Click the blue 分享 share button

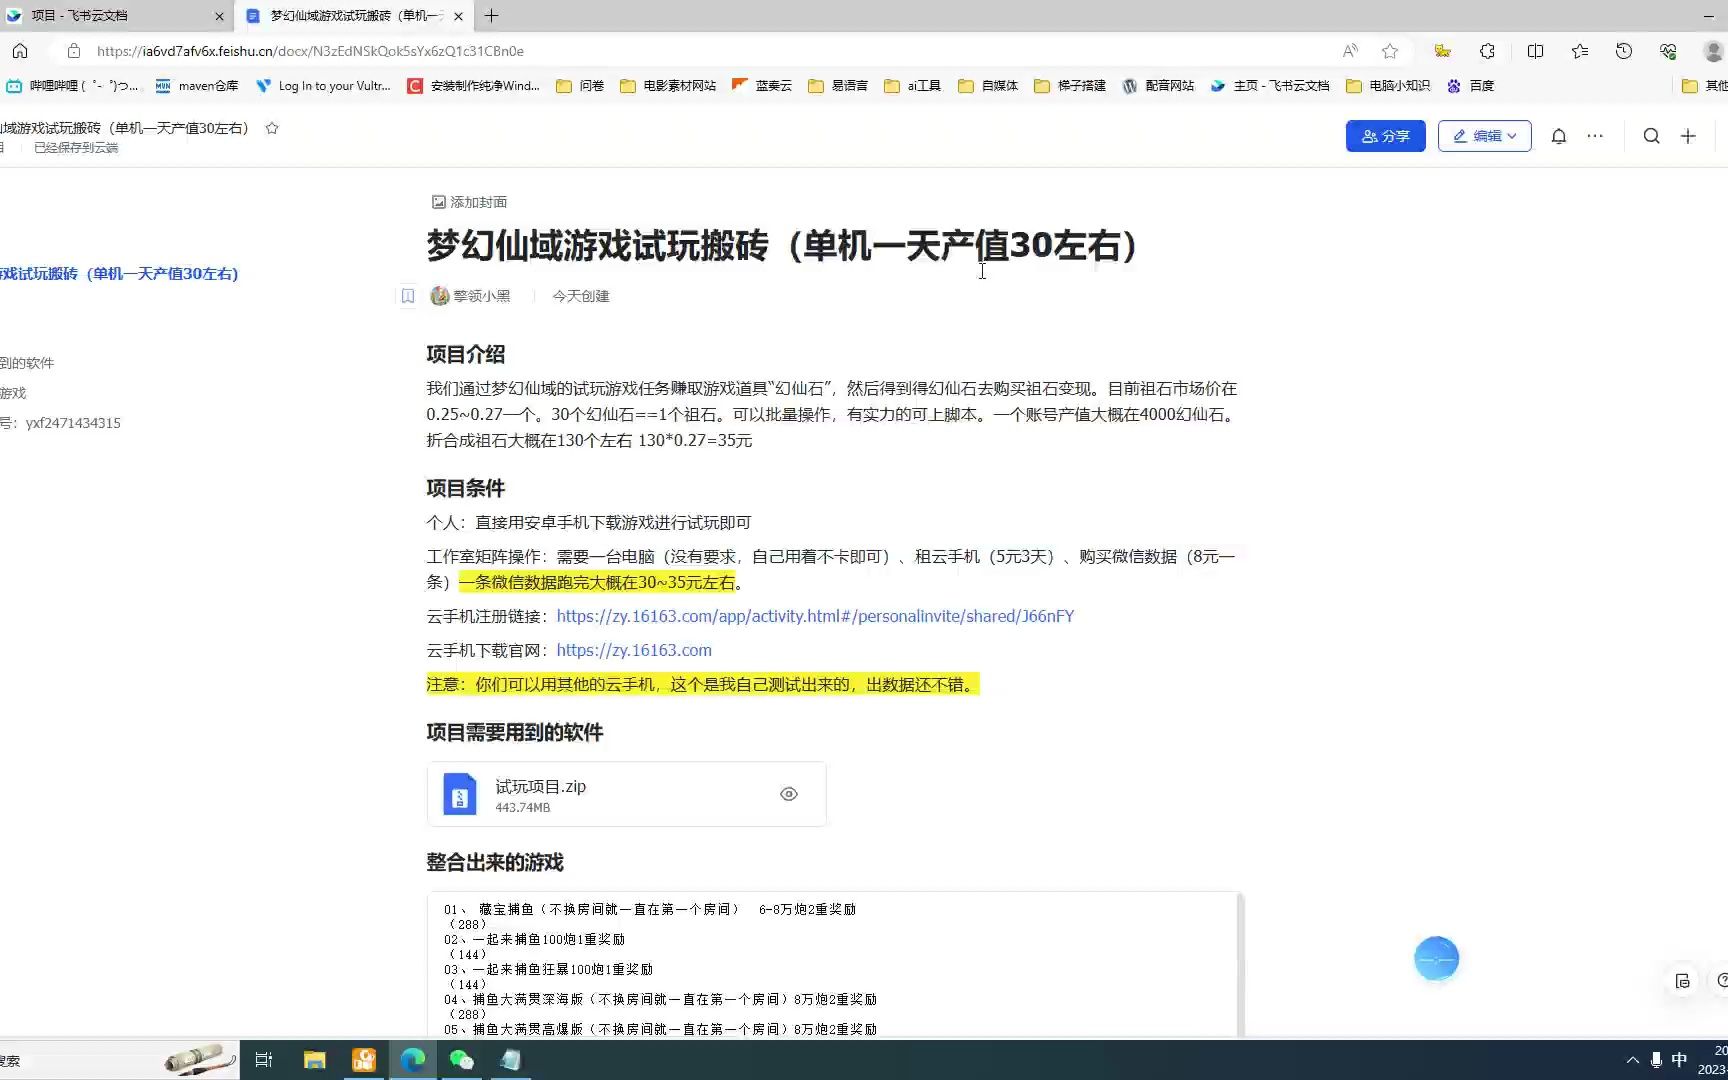[1385, 136]
